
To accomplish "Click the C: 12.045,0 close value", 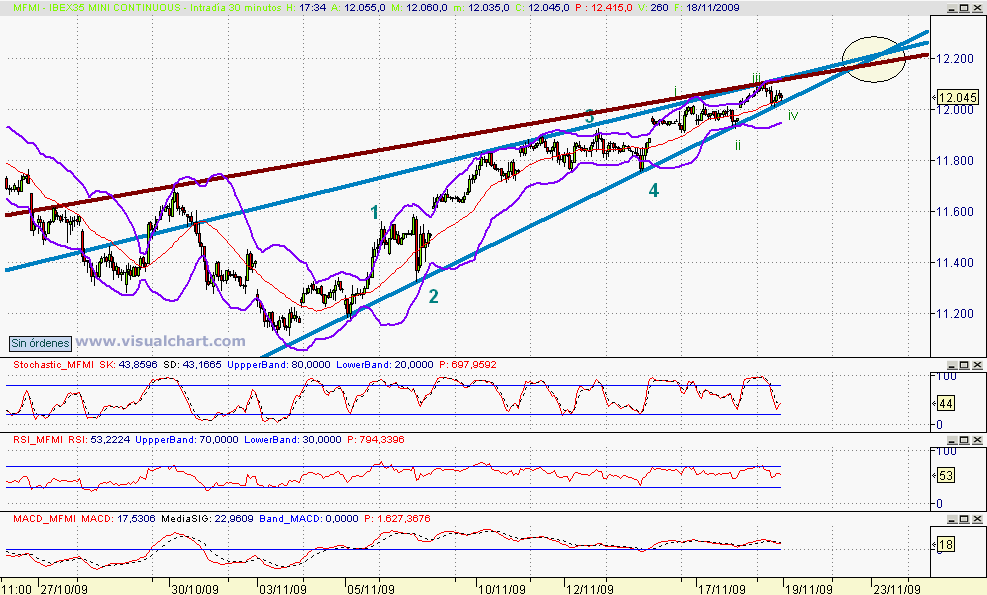I will [x=543, y=8].
